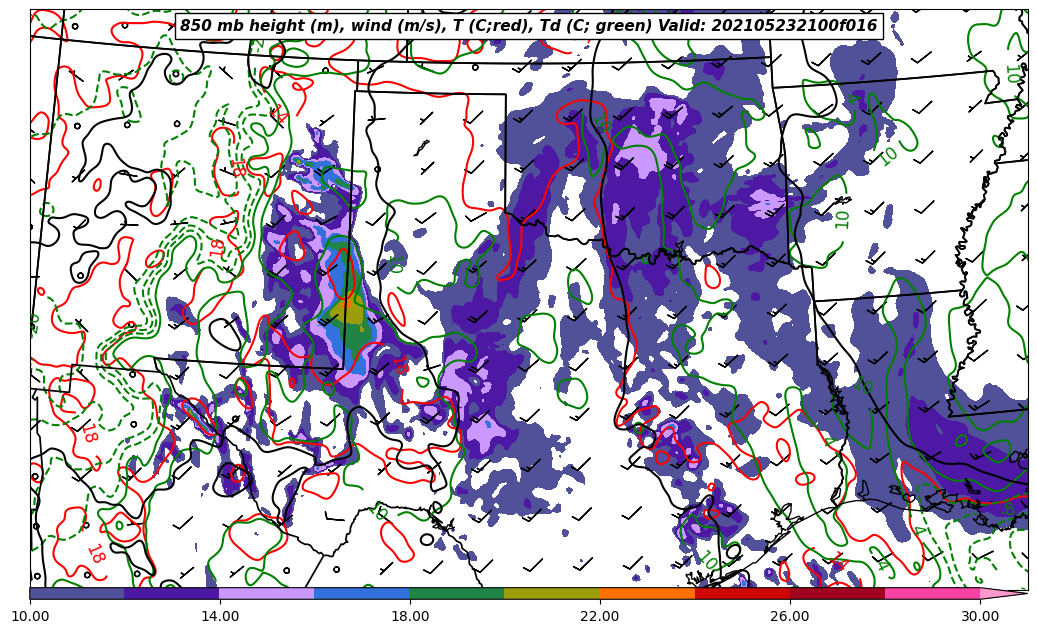Select the orange segment of the colorbar

647,593
